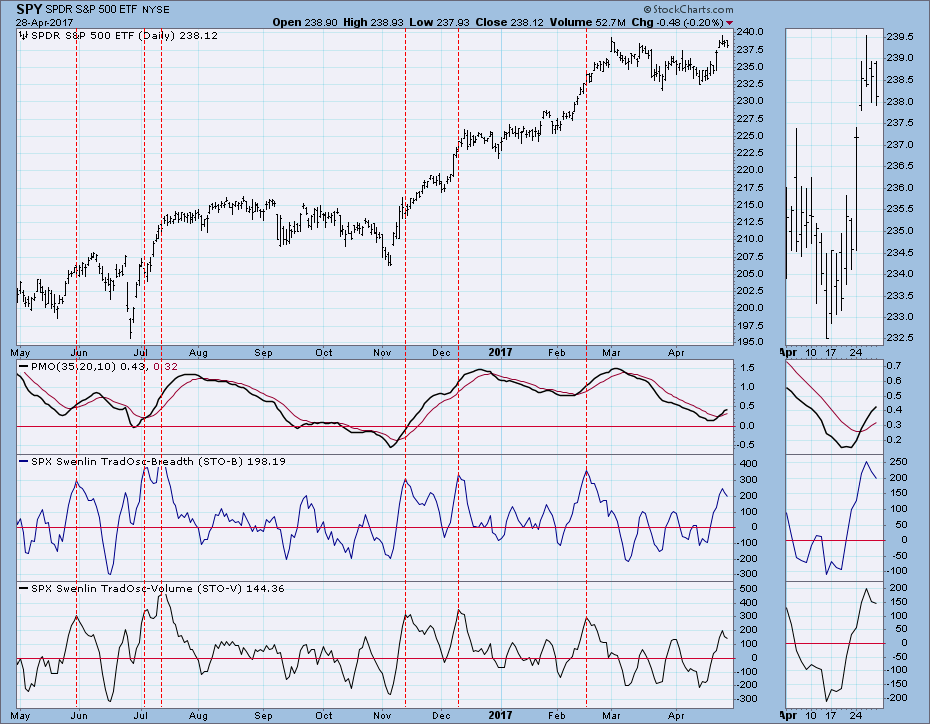Click the Aug label below the price panel

(198, 353)
